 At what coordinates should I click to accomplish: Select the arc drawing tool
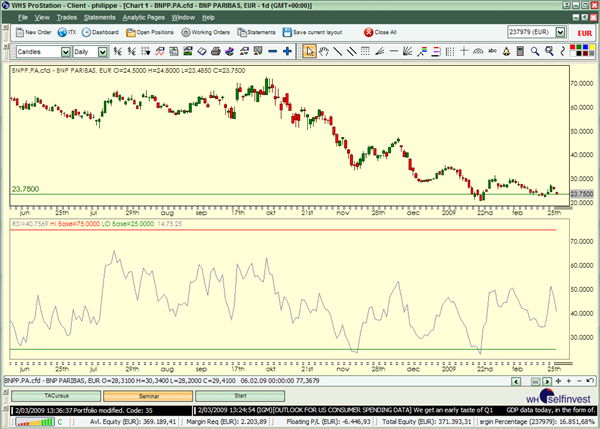[x=478, y=51]
